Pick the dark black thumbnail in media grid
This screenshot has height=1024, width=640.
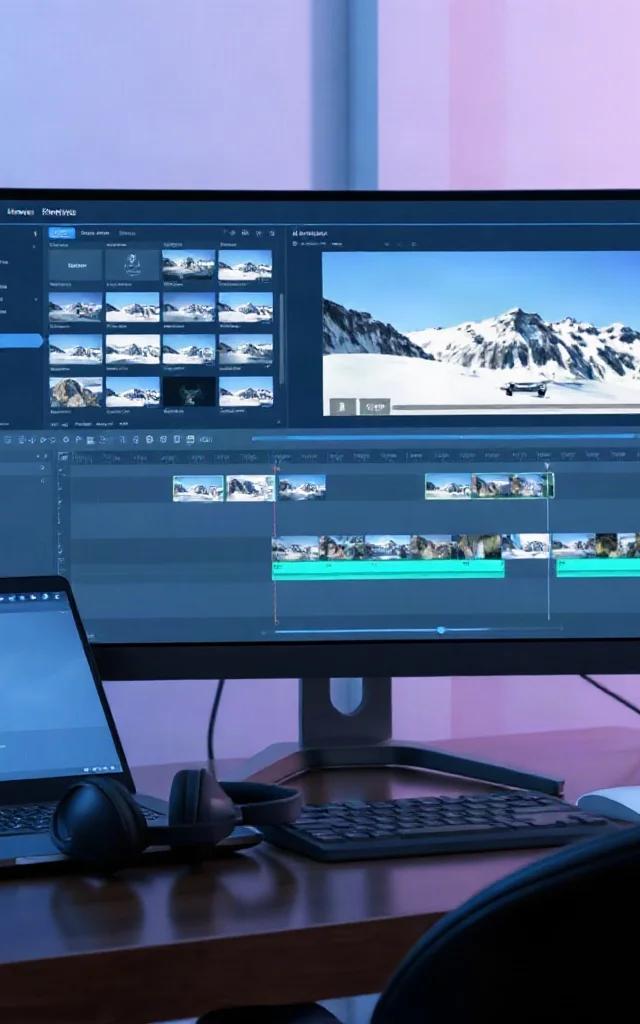click(189, 392)
